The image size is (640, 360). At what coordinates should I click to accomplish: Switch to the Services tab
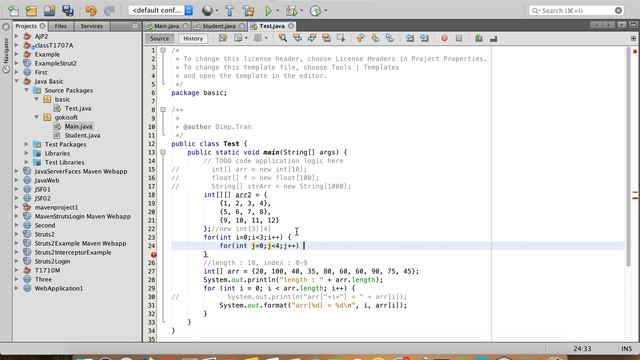tap(91, 26)
